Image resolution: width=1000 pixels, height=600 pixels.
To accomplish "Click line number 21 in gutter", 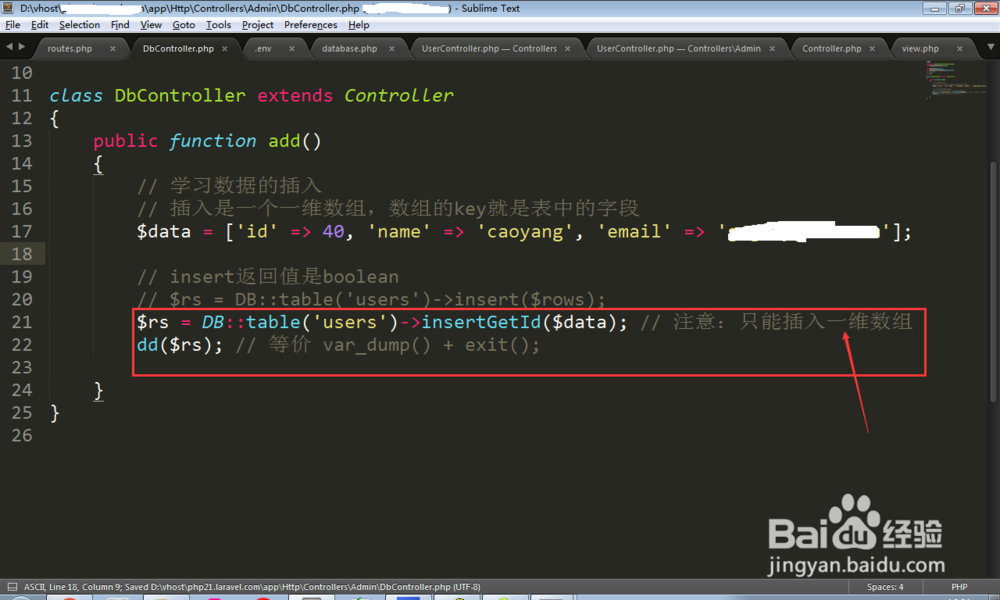I will (22, 322).
